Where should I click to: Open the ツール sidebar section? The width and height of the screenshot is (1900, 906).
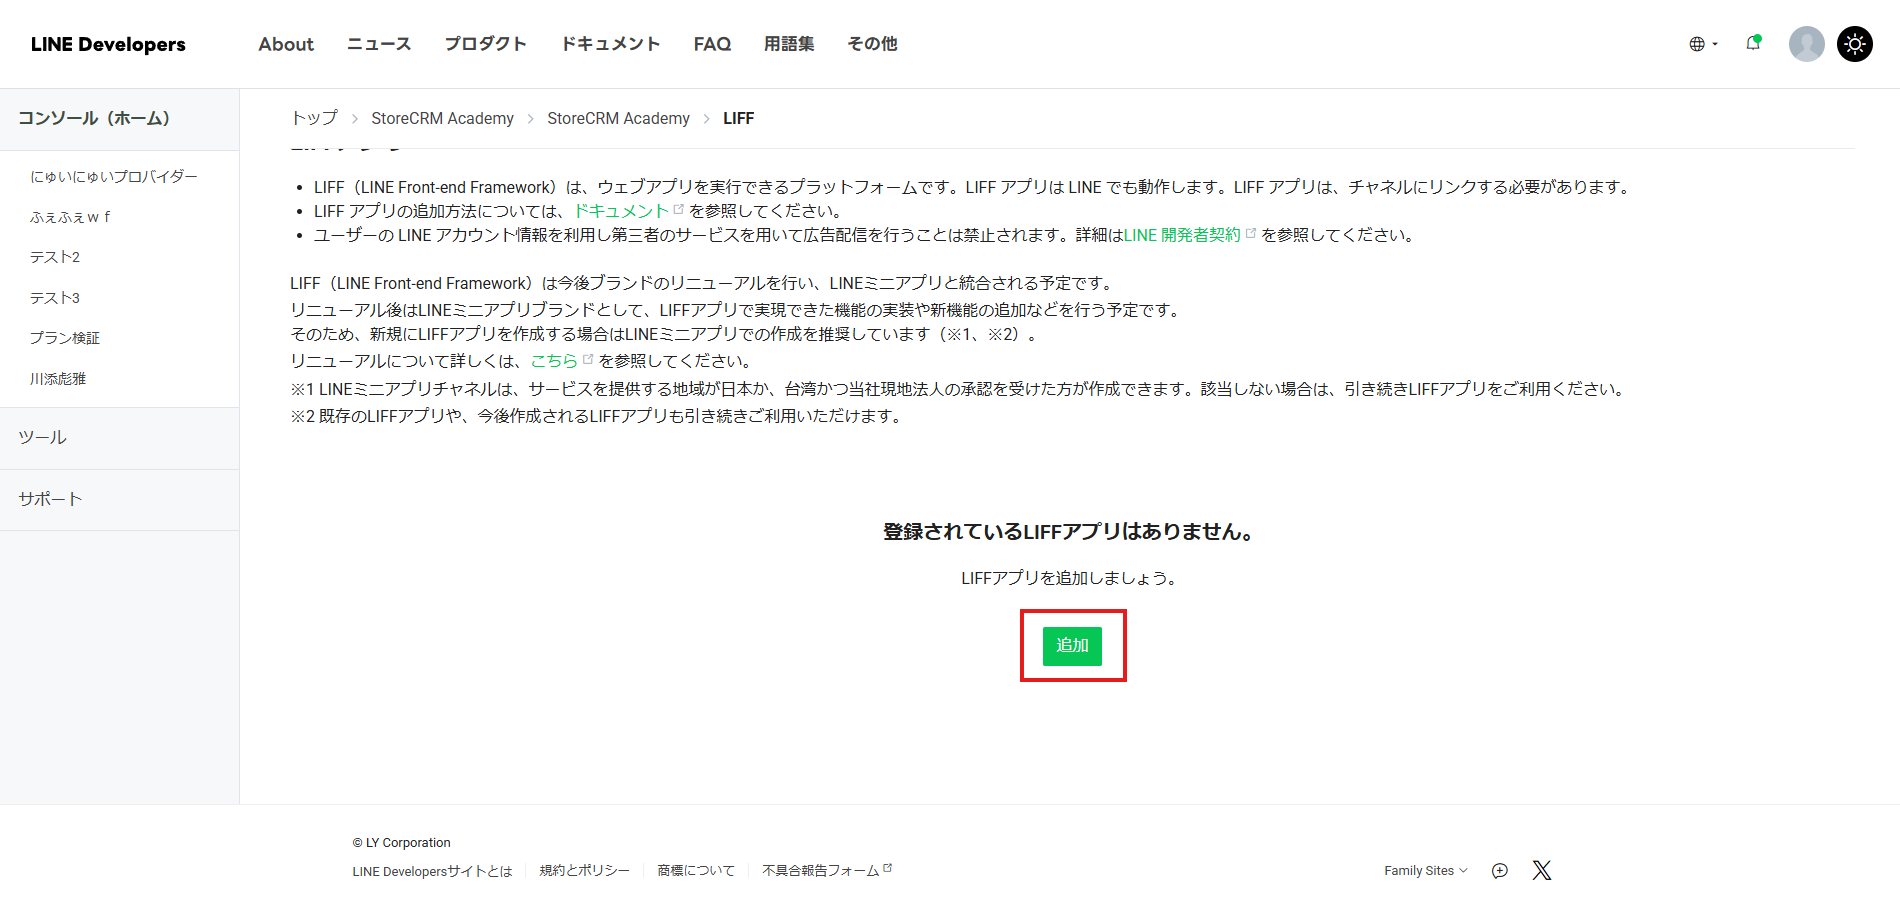pyautogui.click(x=43, y=438)
